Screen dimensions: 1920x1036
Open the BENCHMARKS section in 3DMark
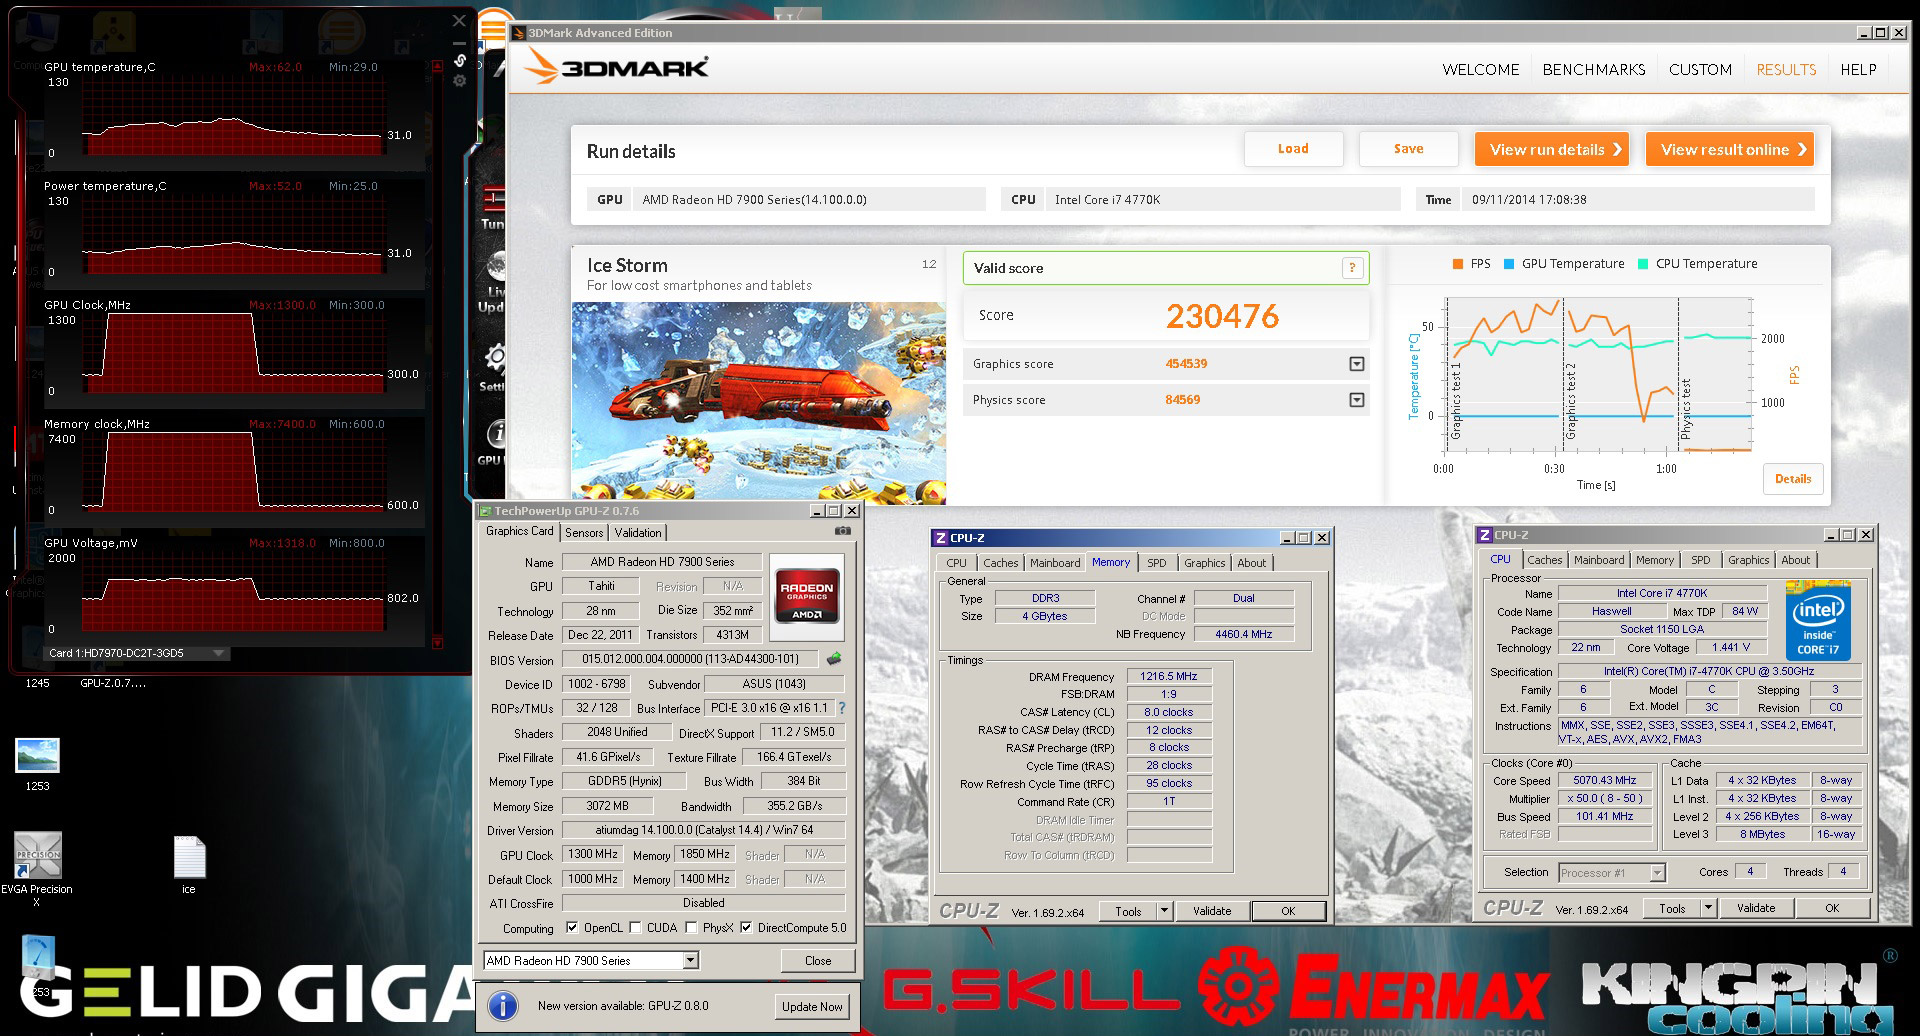[x=1594, y=70]
